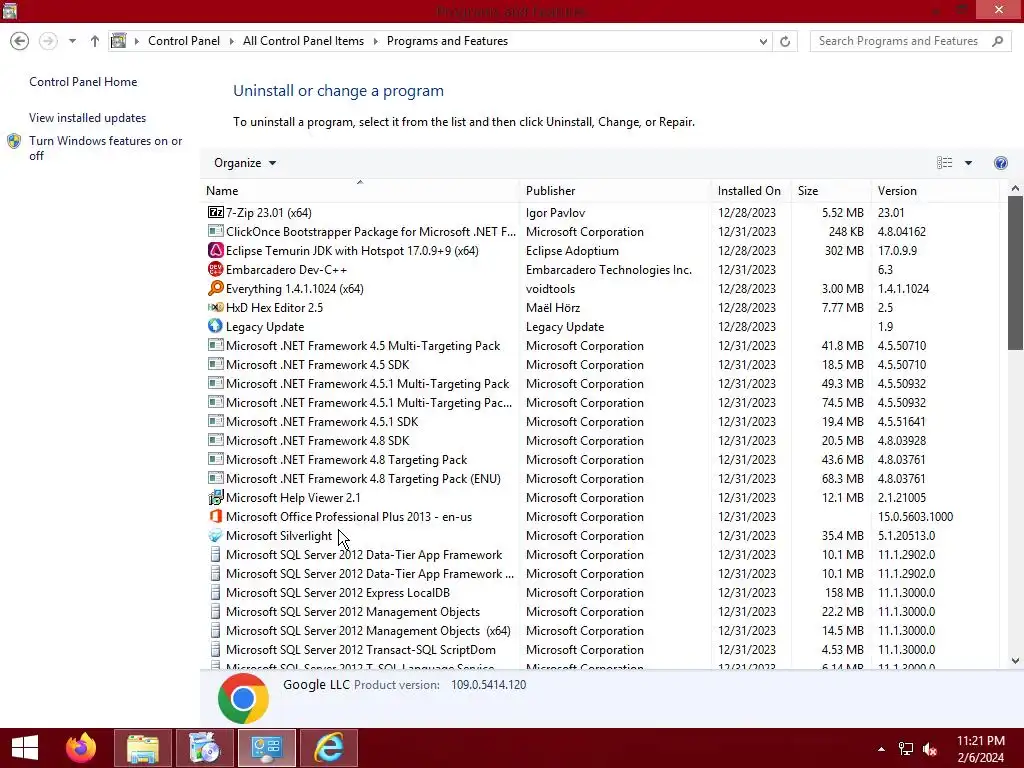
Task: Expand the chevron after Control Panel breadcrumb
Action: pyautogui.click(x=231, y=41)
